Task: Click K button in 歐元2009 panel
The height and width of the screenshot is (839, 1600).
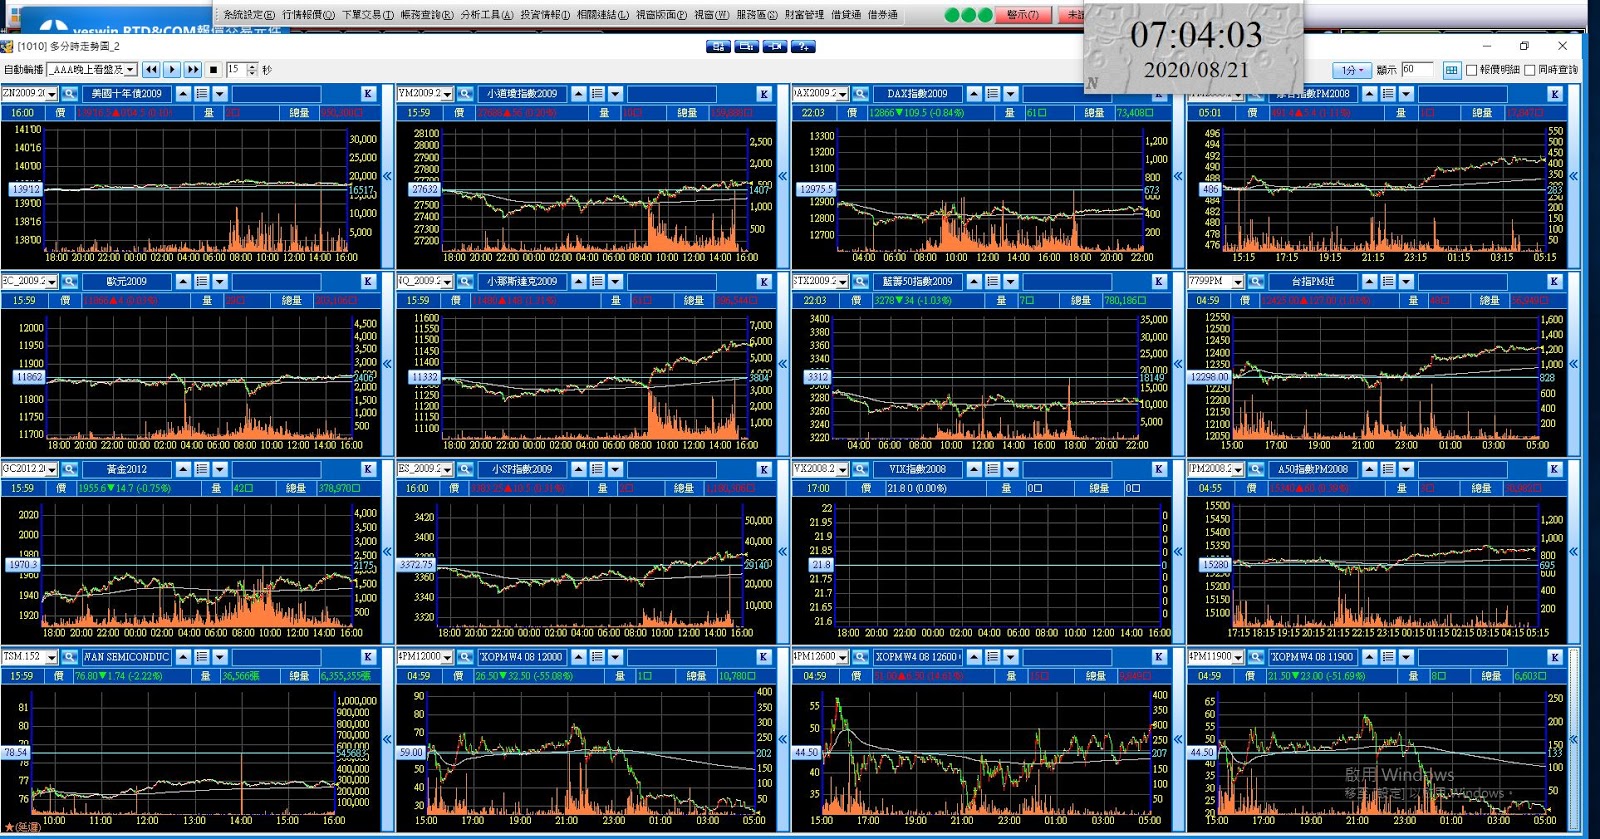Action: (369, 282)
